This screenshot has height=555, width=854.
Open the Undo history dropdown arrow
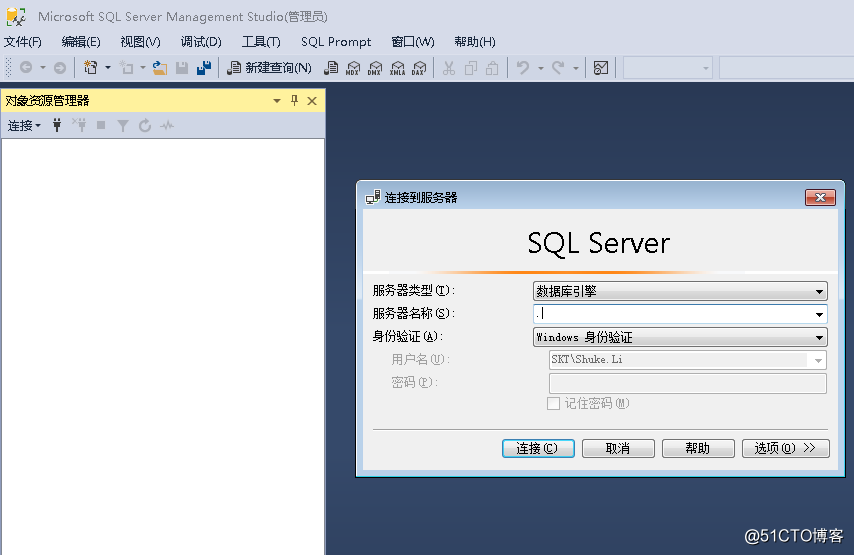[x=541, y=68]
